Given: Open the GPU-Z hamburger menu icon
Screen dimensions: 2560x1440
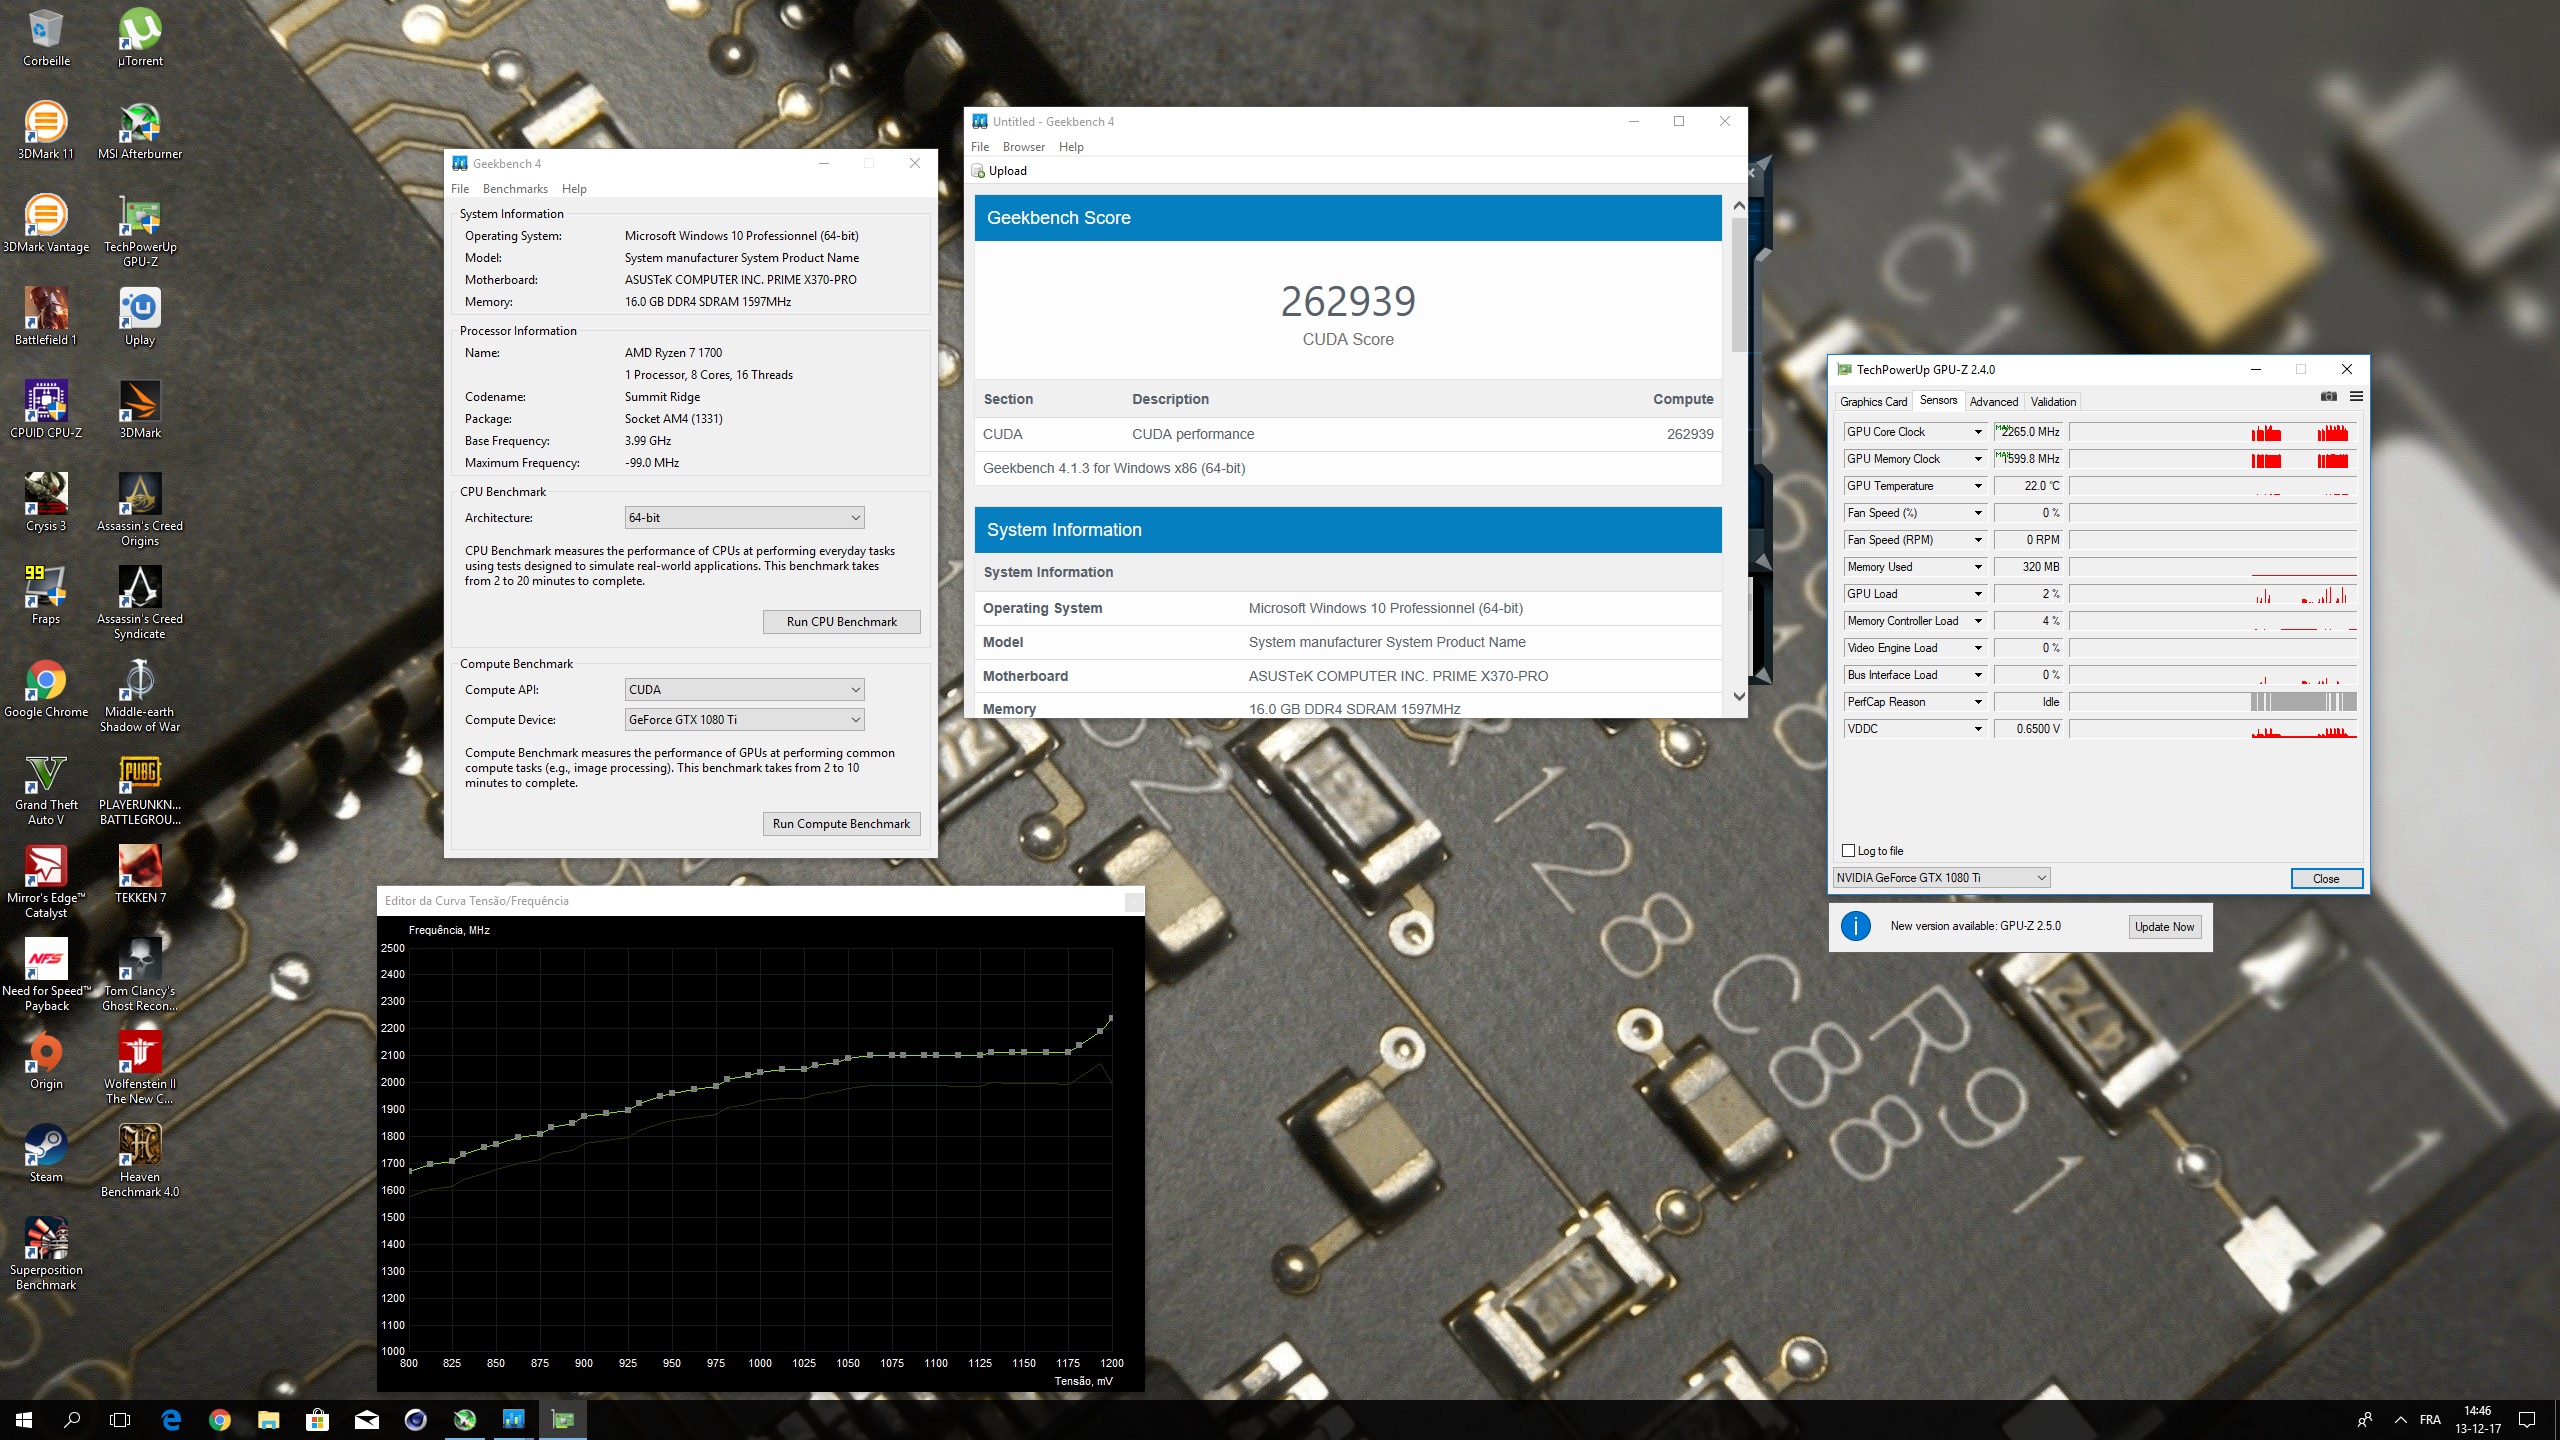Looking at the screenshot, I should pos(2356,397).
